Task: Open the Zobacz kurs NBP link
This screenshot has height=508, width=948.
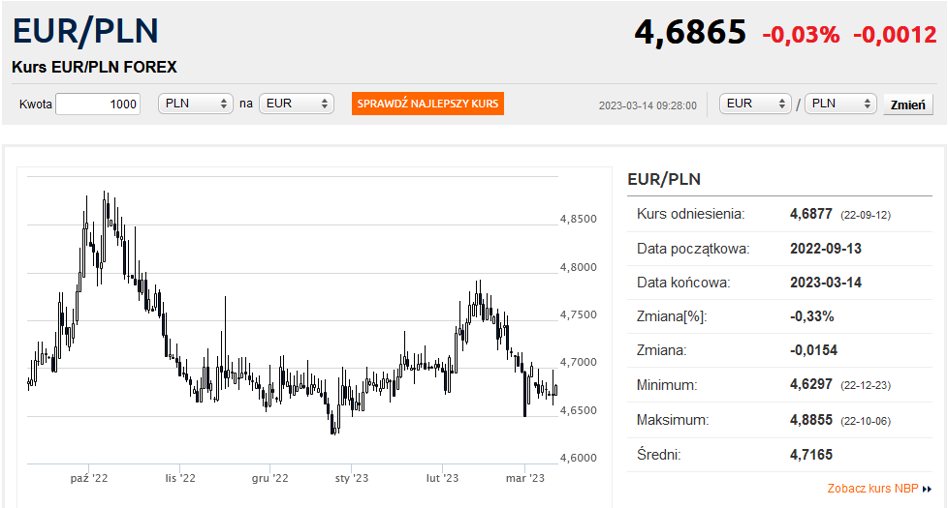Action: (x=872, y=488)
